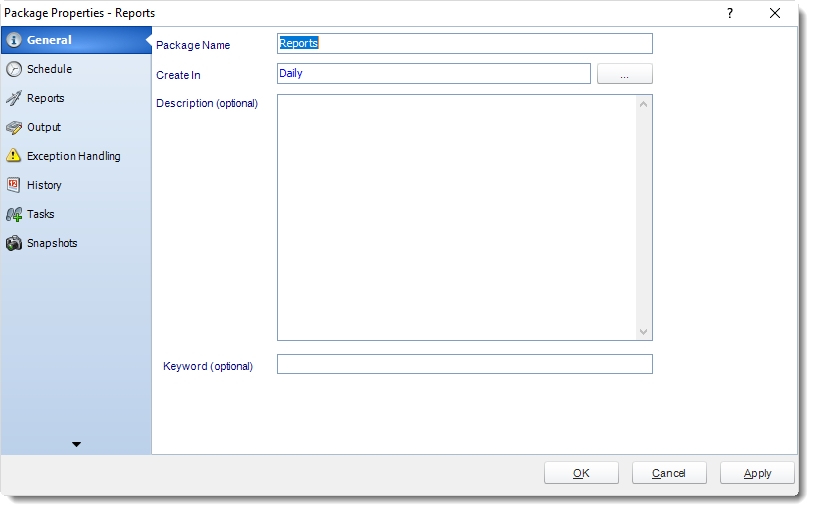Click the History calendar icon
This screenshot has width=814, height=511.
14,185
